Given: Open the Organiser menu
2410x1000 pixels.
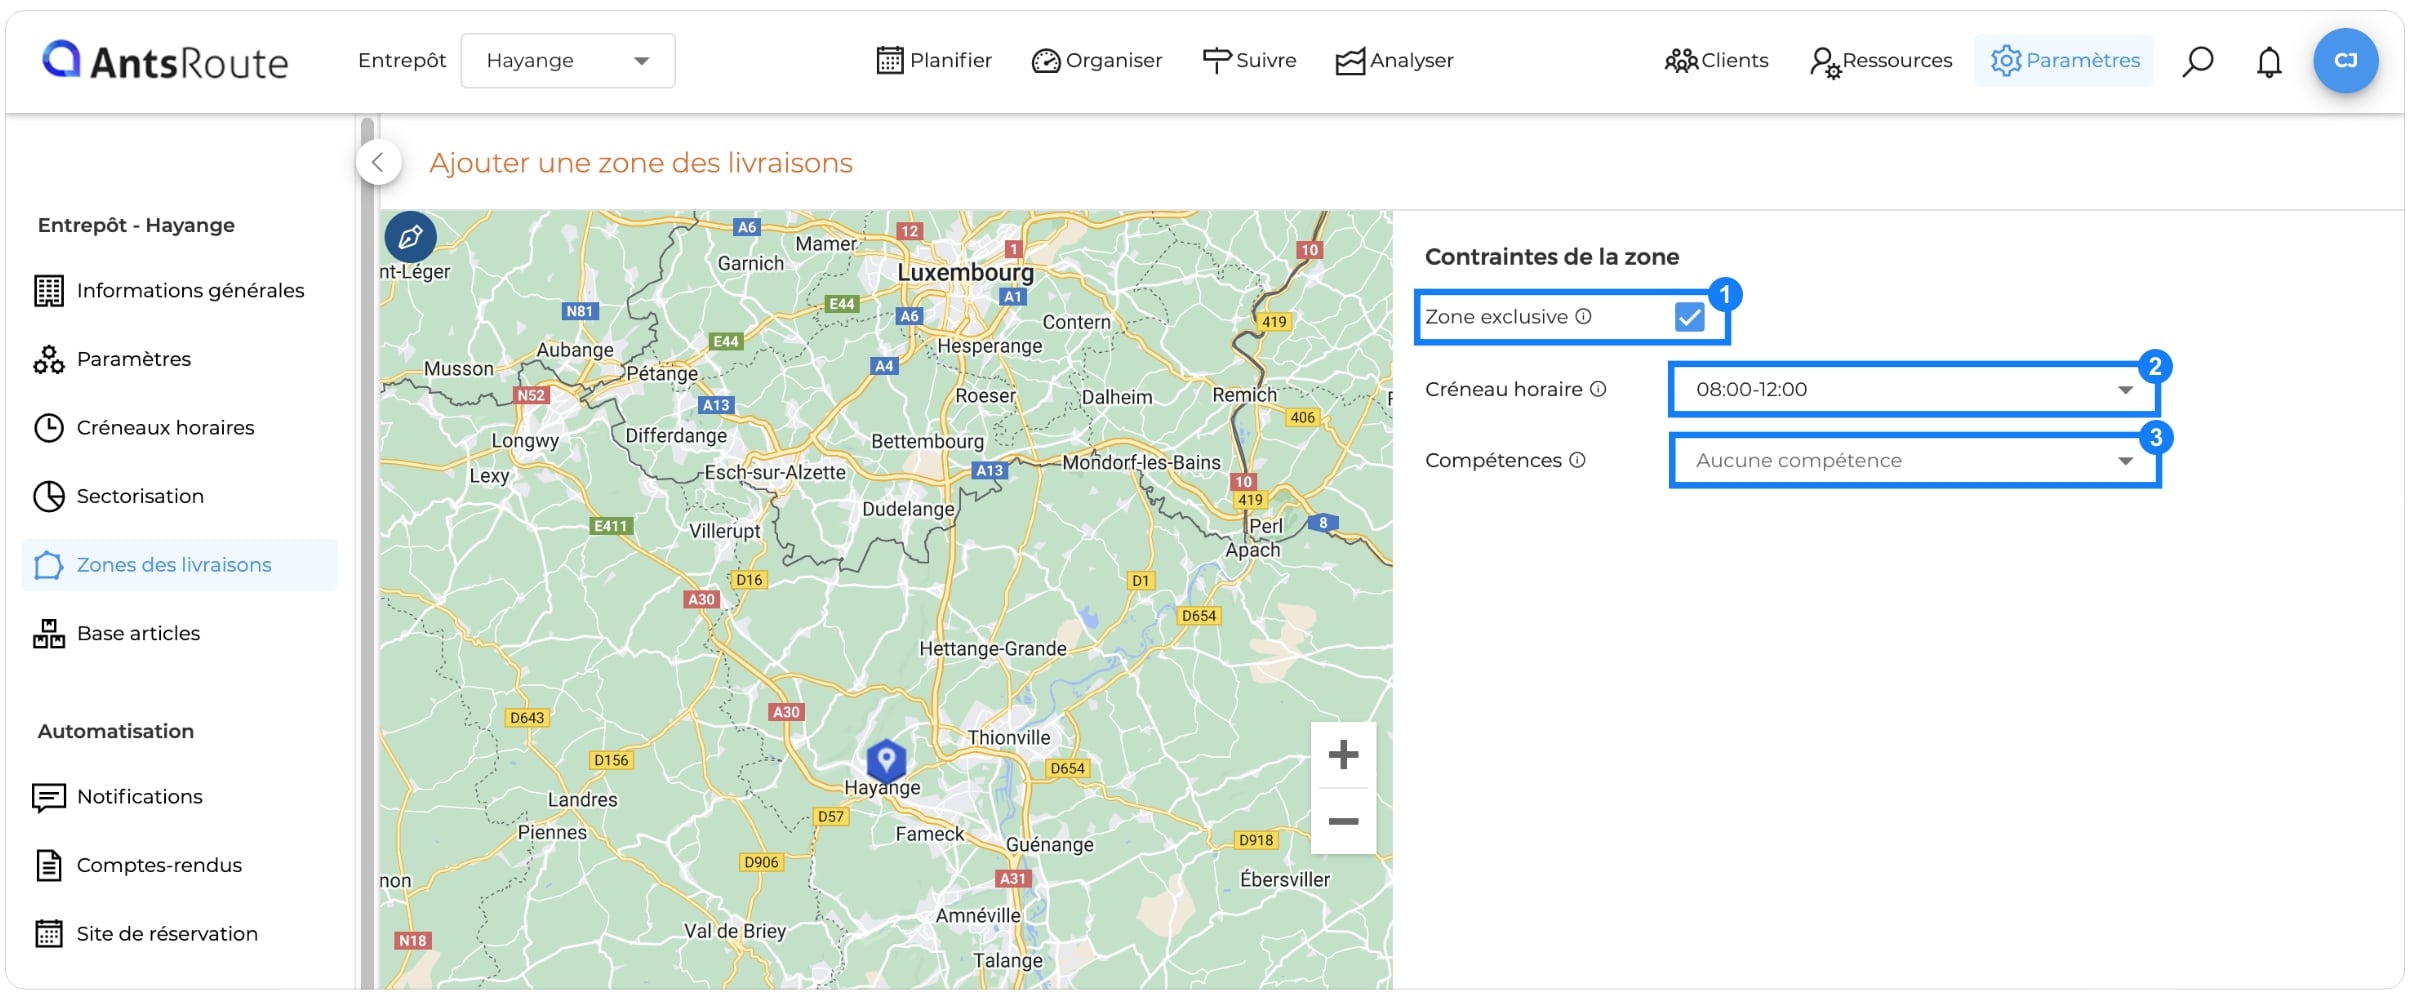Looking at the screenshot, I should pyautogui.click(x=1097, y=61).
